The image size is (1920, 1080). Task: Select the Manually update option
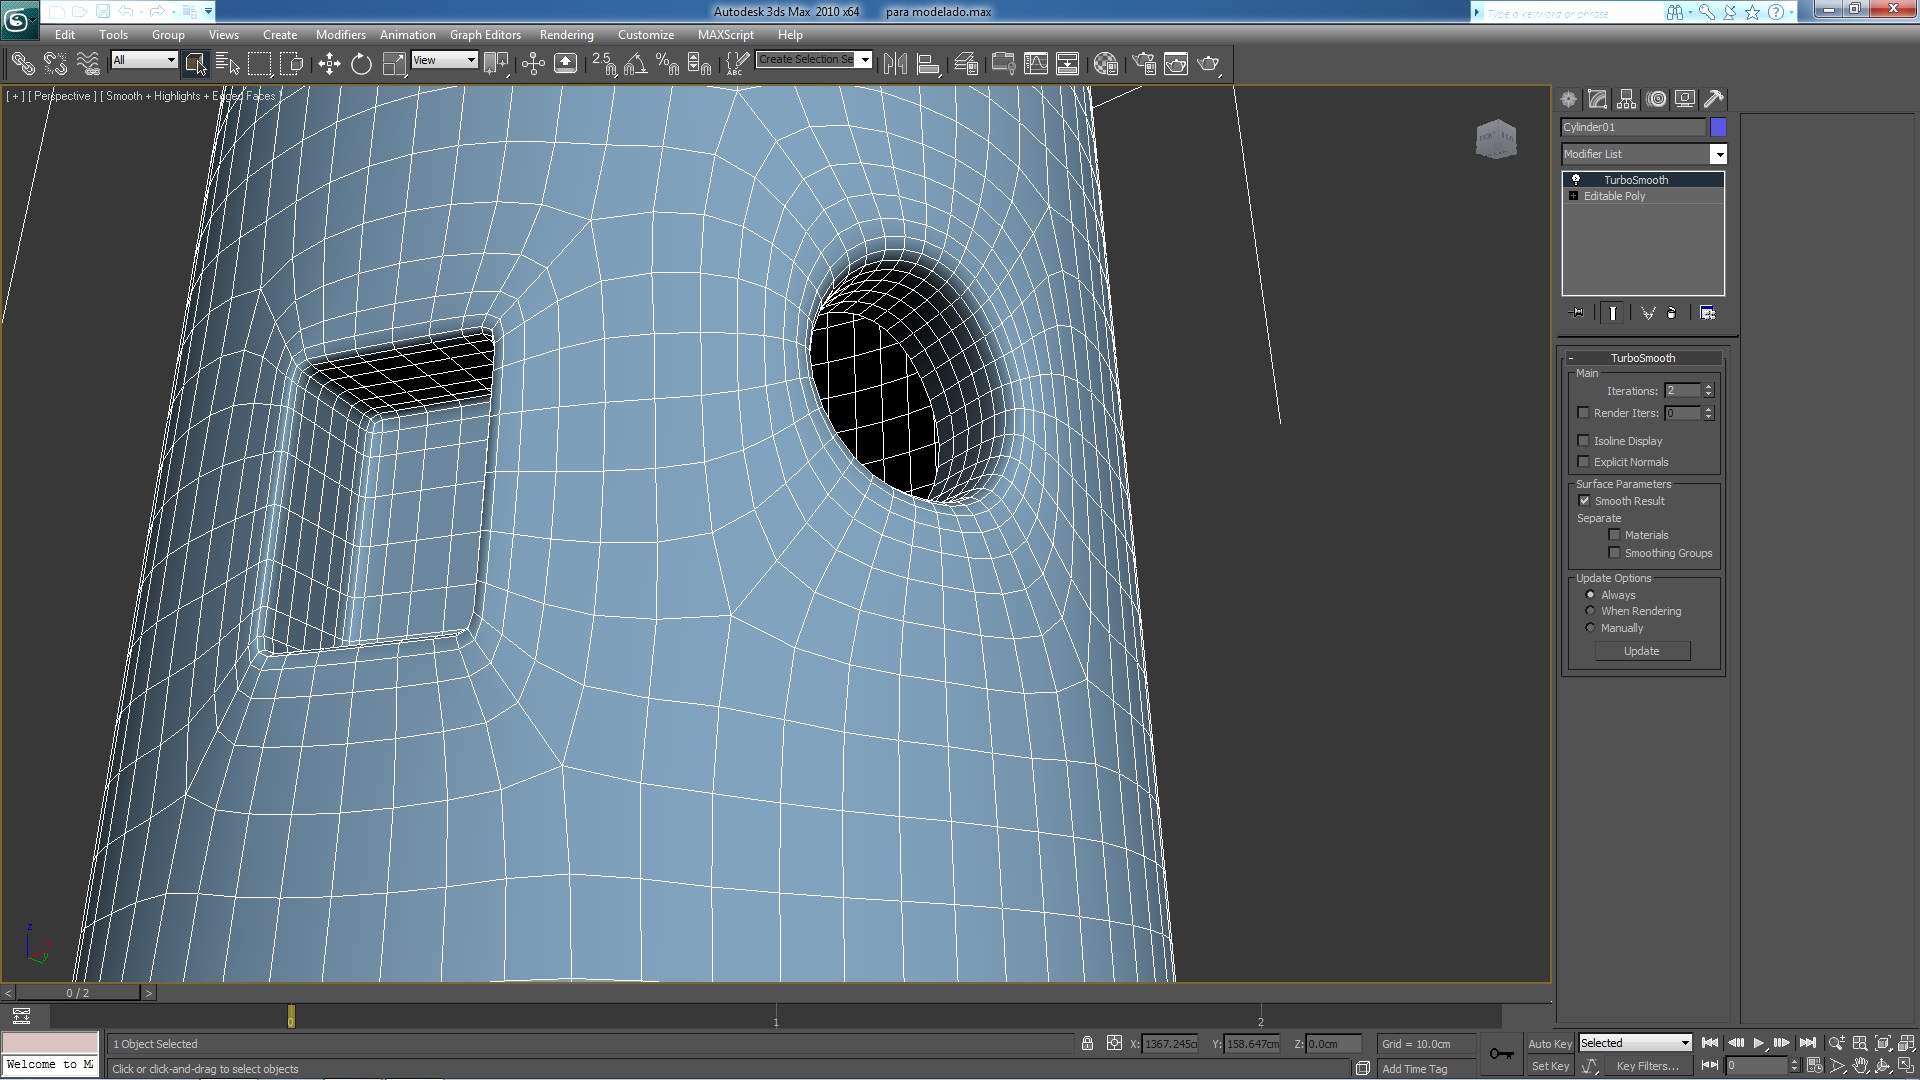(x=1590, y=628)
